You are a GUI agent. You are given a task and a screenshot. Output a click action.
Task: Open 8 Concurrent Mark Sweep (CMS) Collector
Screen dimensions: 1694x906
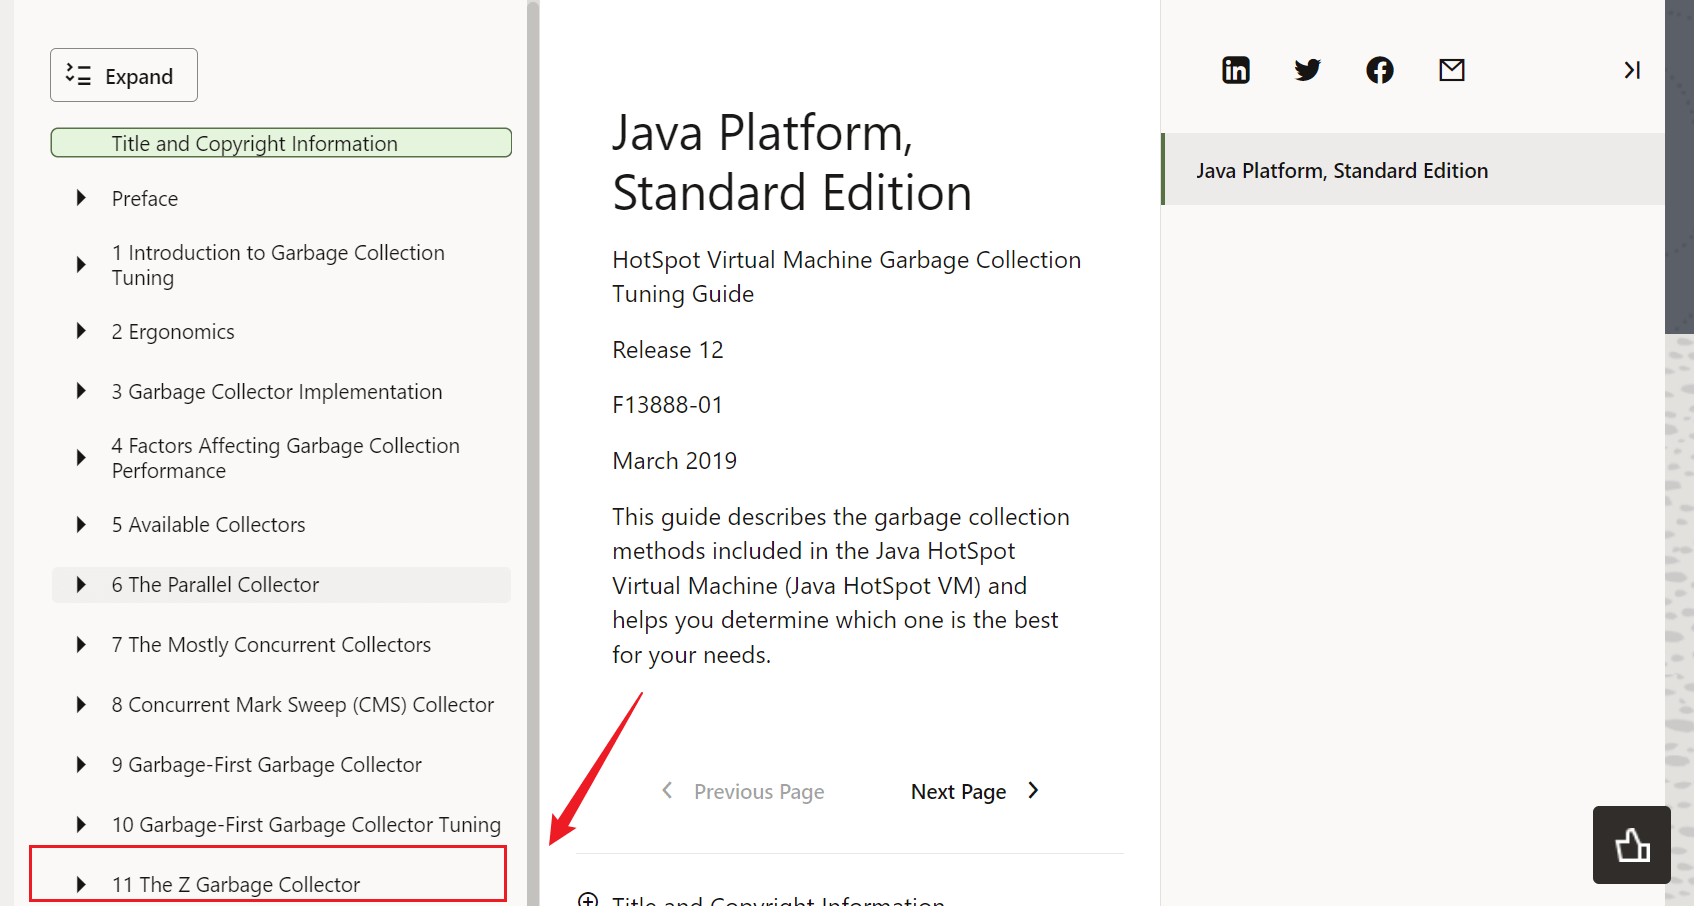tap(302, 705)
